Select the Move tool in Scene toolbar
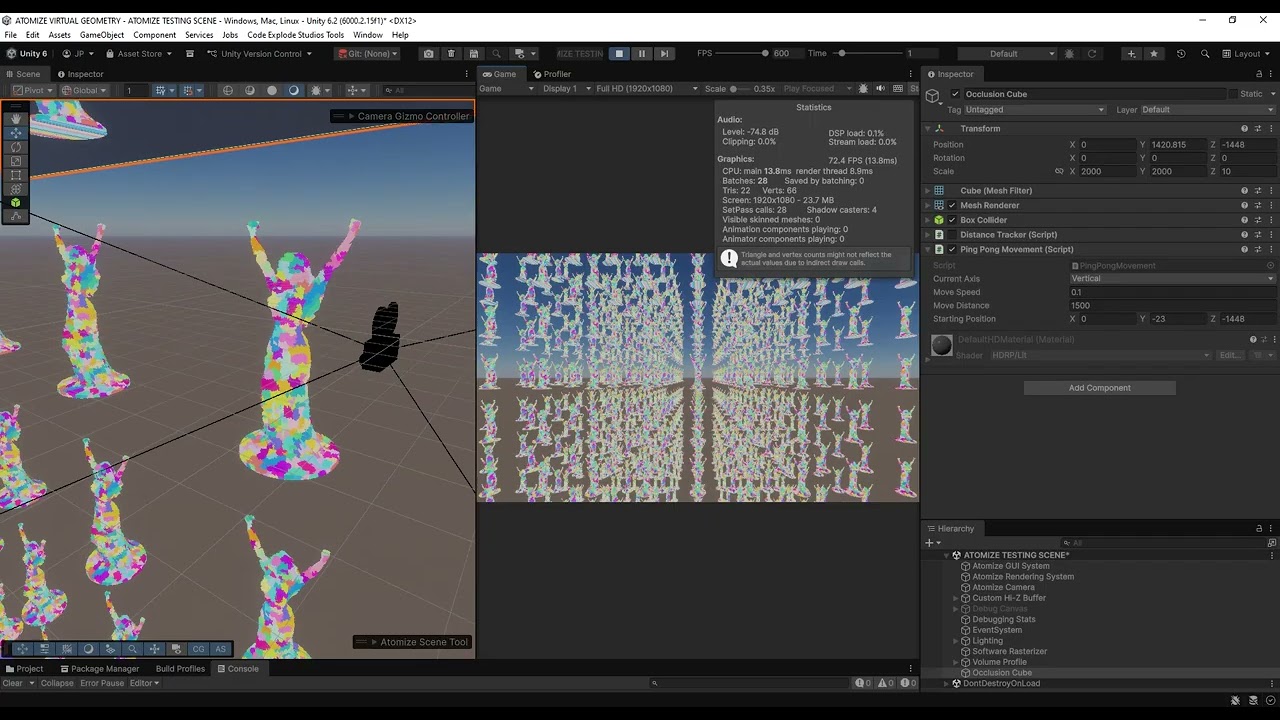The height and width of the screenshot is (720, 1280). click(15, 133)
